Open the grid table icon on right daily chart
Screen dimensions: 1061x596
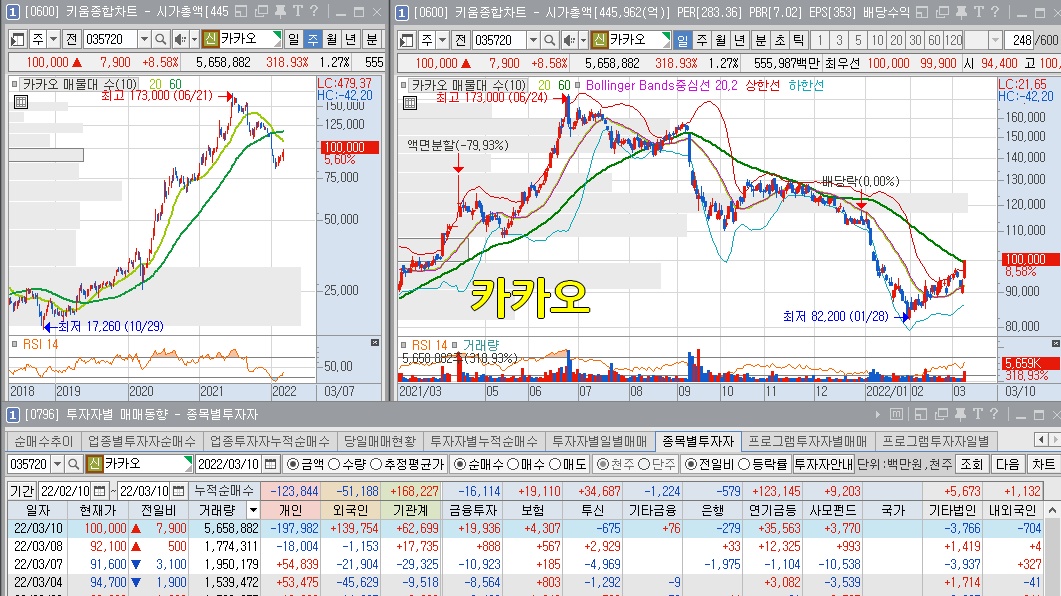tap(409, 103)
